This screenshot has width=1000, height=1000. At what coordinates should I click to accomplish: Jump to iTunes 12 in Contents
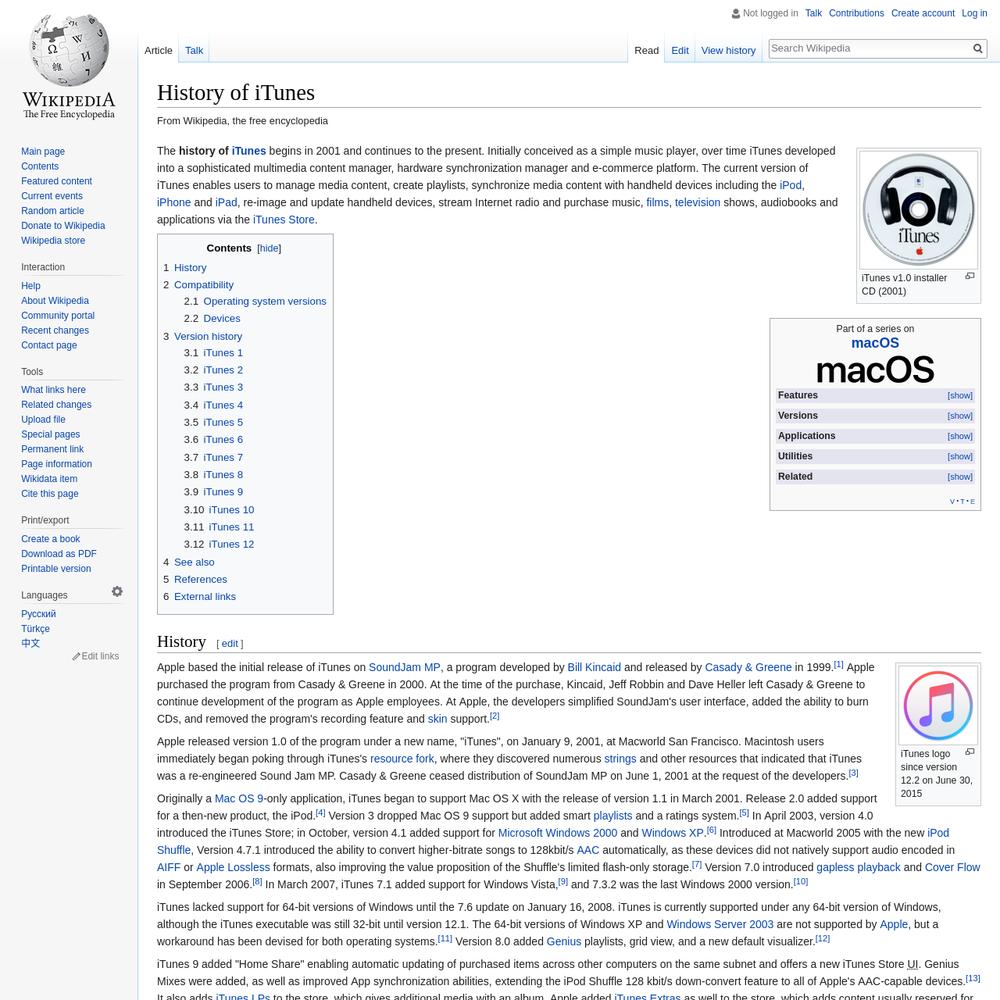click(231, 544)
